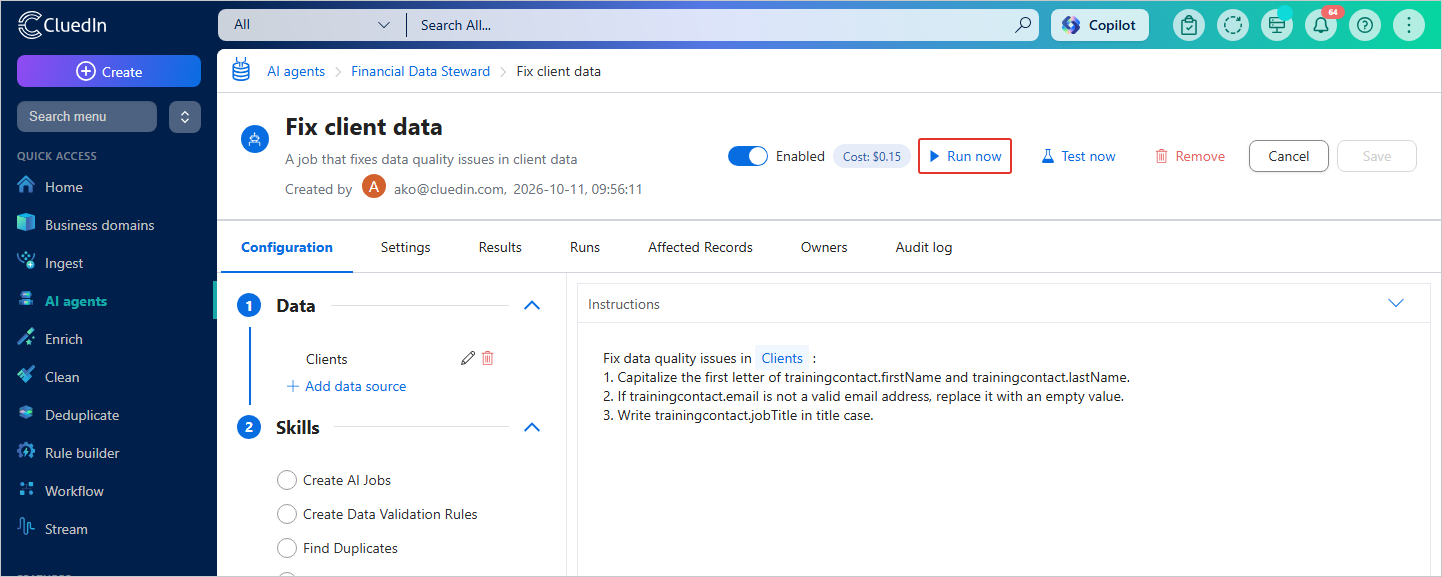Open the Owners tab
The width and height of the screenshot is (1442, 577).
(824, 247)
